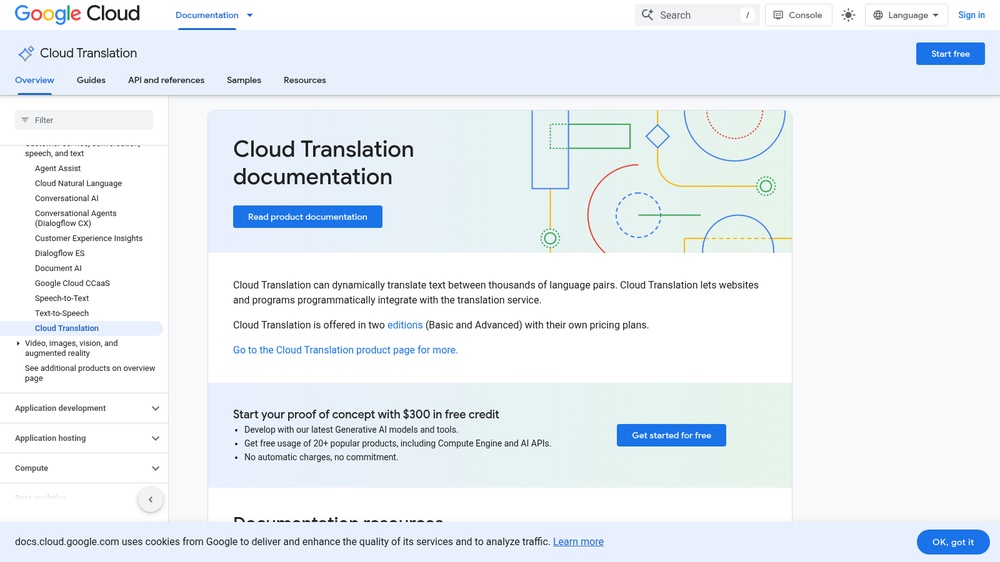Select Cloud Translation in sidebar
Screen dimensions: 1000x562
66,329
